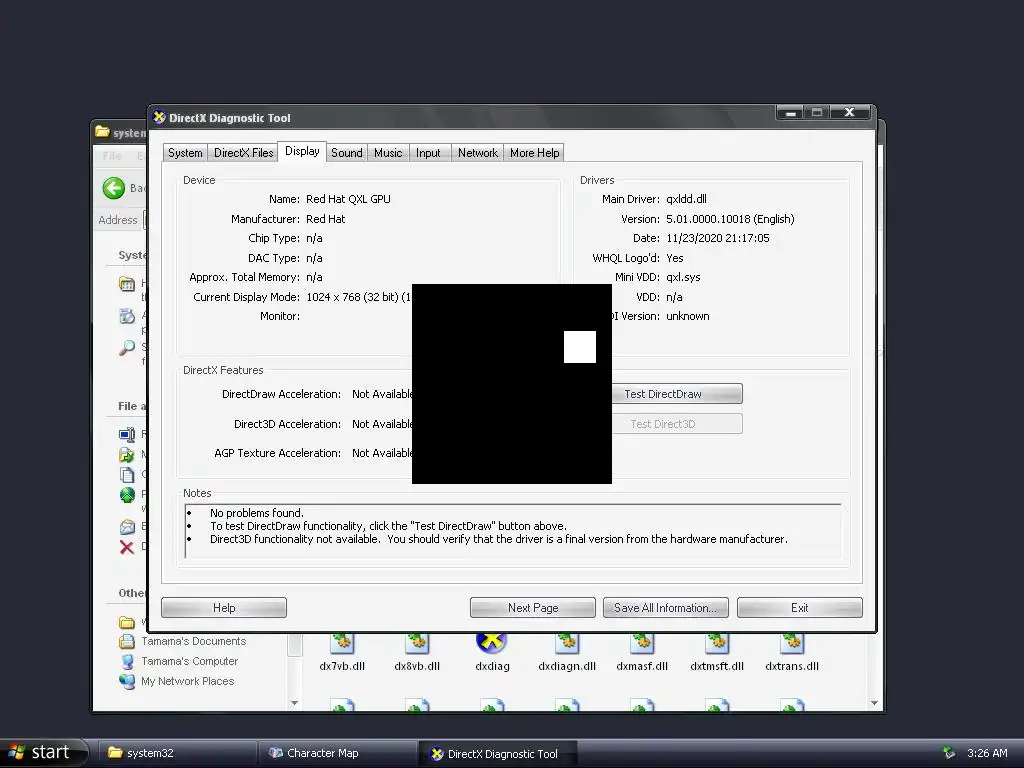Open Tamama's Computer link in sidebar
1024x768 pixels.
pos(189,662)
